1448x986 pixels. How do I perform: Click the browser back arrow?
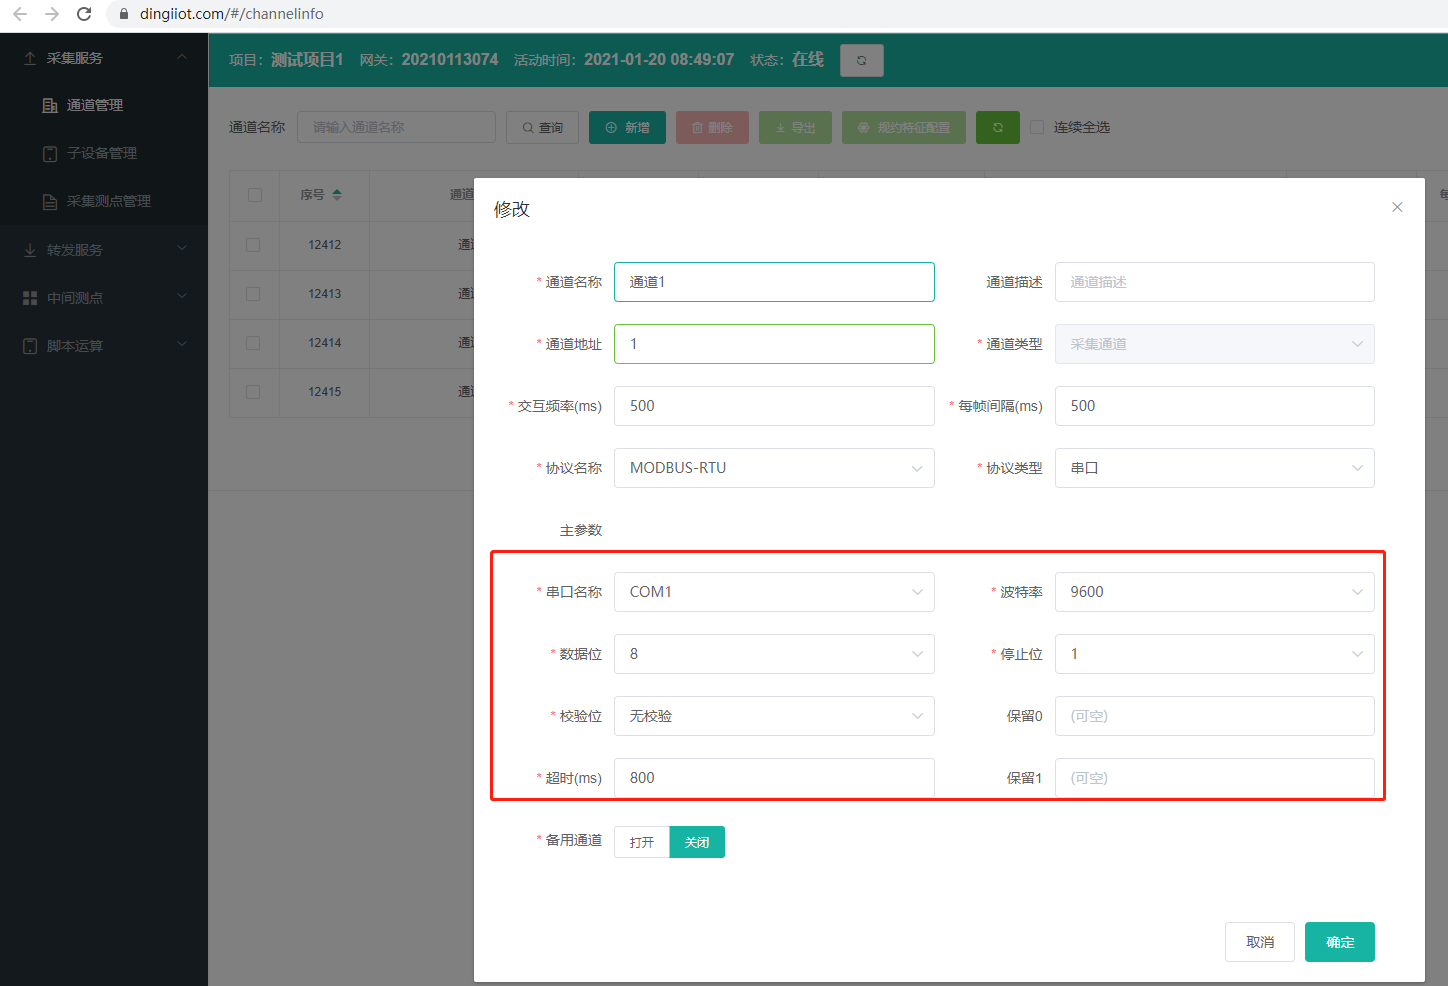[20, 14]
